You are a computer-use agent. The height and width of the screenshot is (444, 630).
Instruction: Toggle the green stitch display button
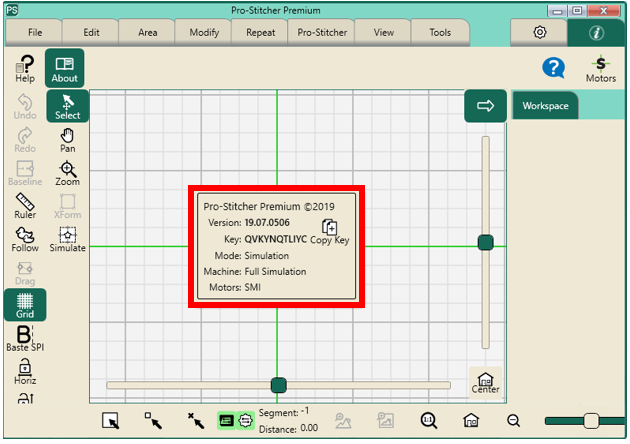(226, 421)
